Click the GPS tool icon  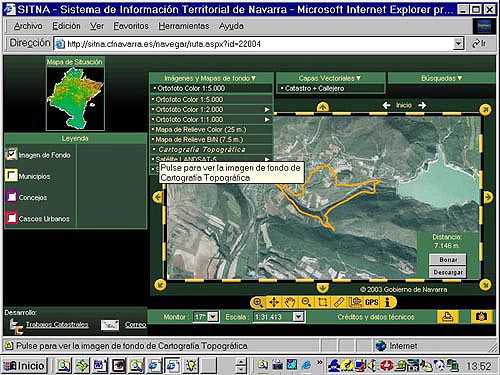coord(372,302)
